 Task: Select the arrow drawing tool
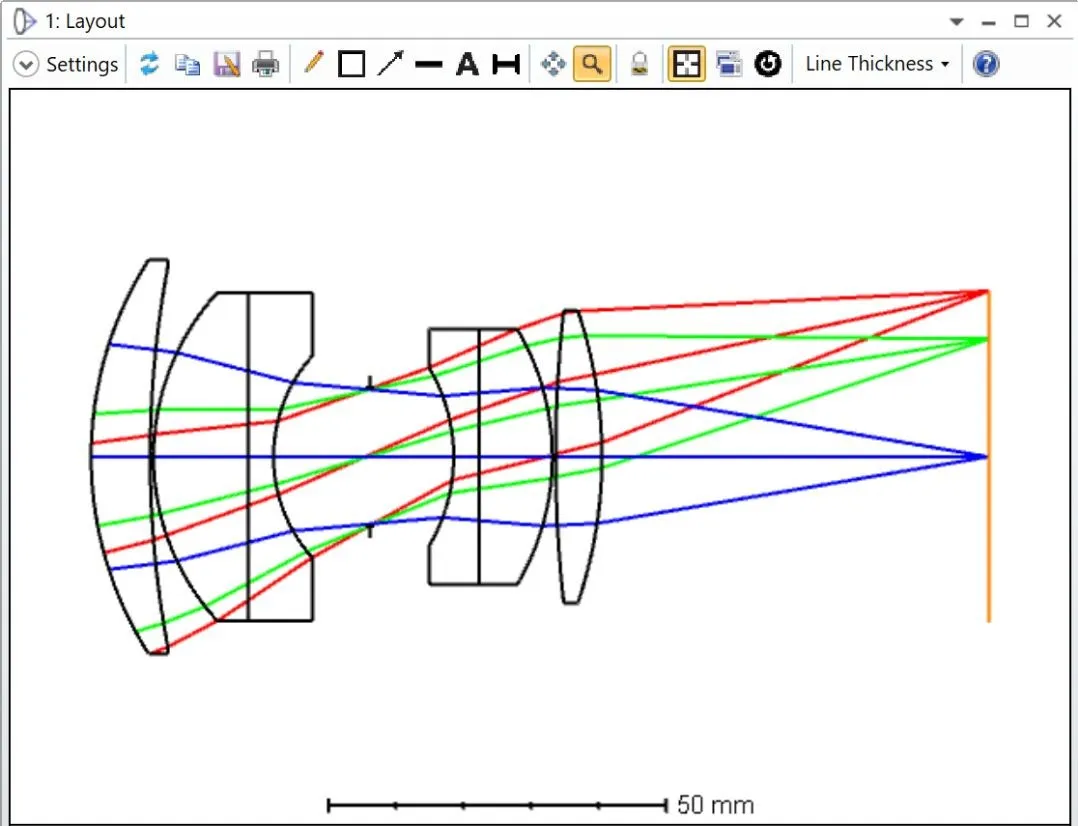[x=390, y=65]
